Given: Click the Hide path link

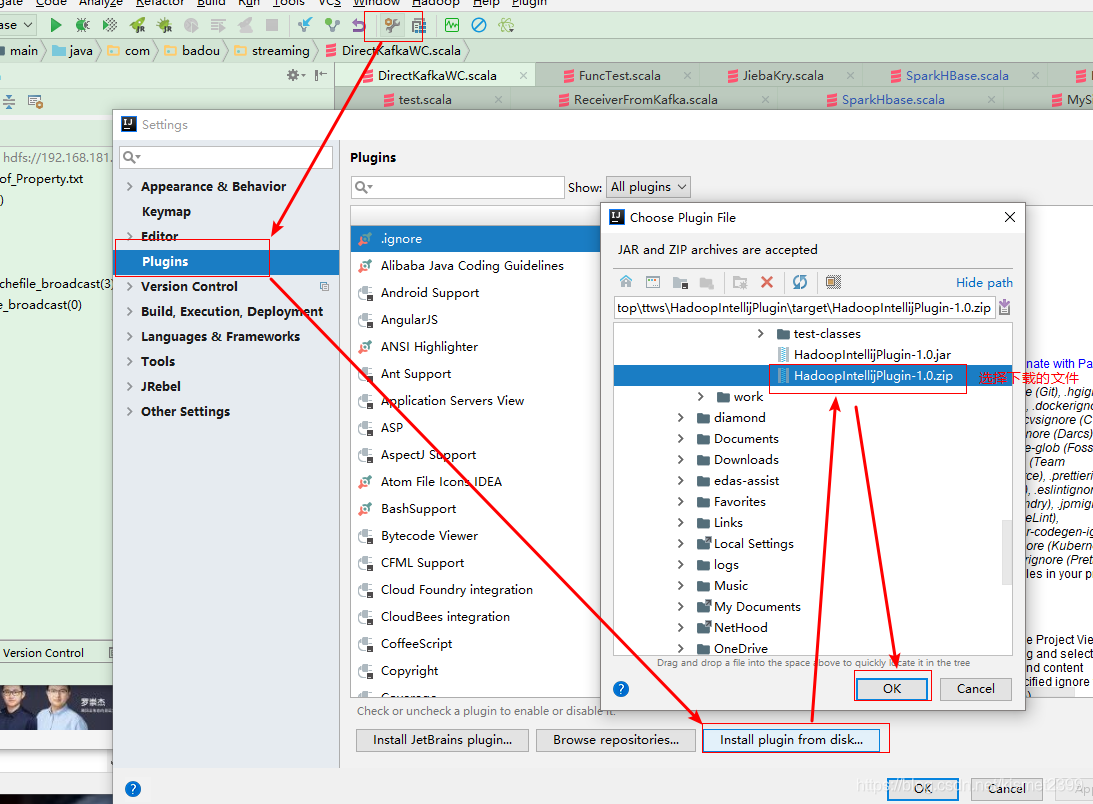Looking at the screenshot, I should (984, 282).
